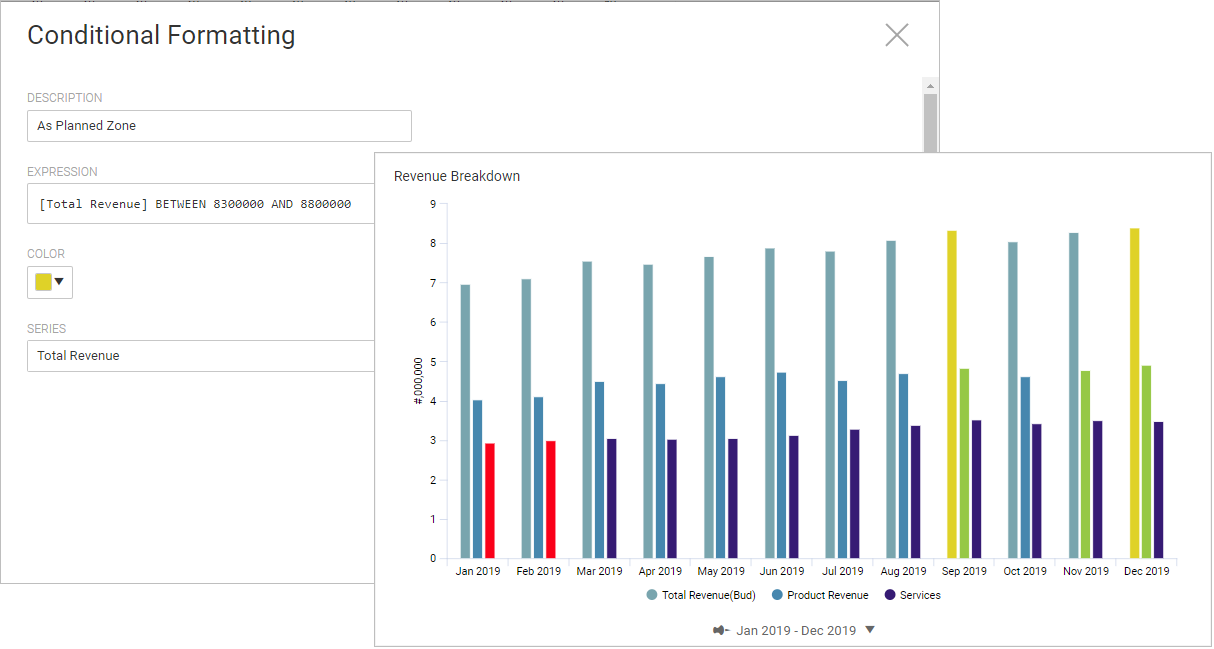The image size is (1214, 649).
Task: Click the red Jan 2019 Services bar
Action: point(490,501)
